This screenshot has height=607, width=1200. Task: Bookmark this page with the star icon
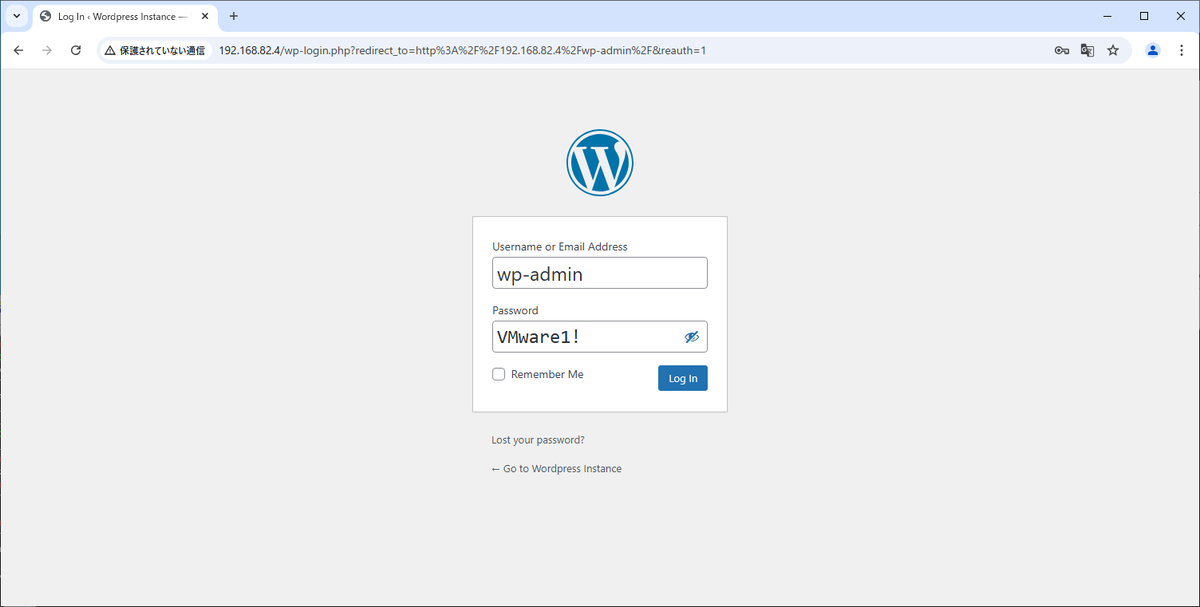[x=1113, y=50]
